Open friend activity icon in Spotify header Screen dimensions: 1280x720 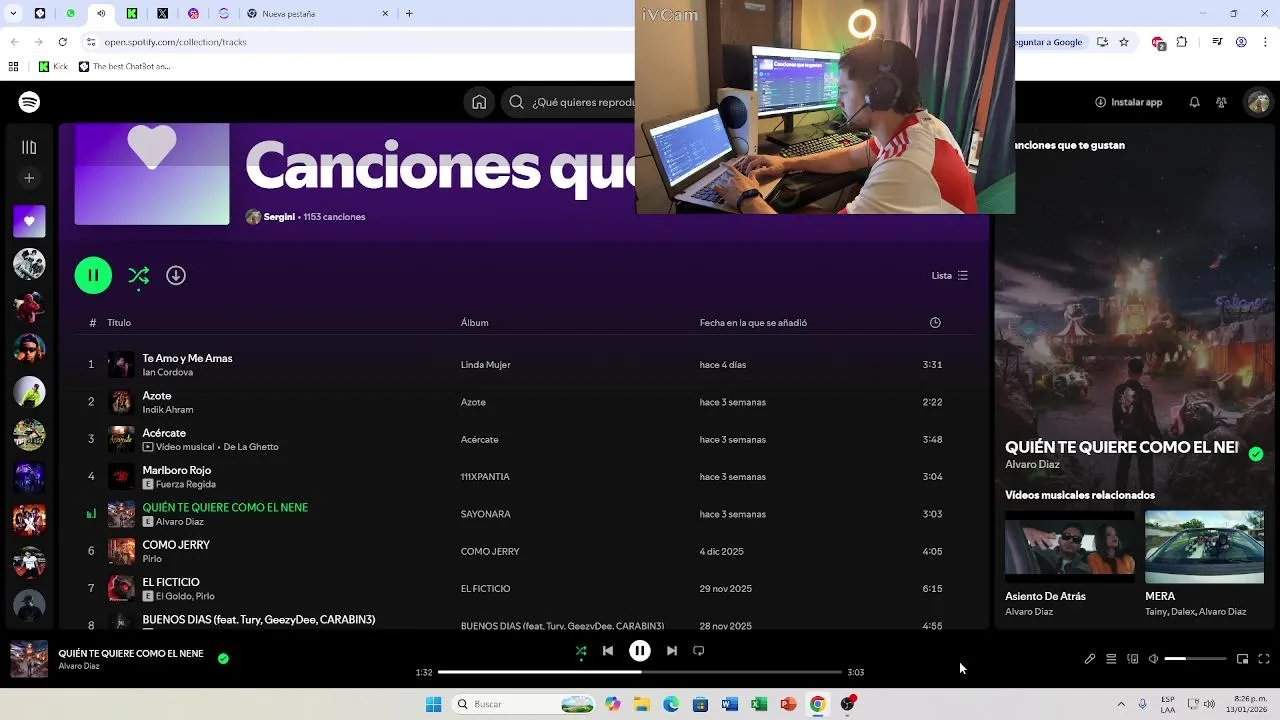click(1221, 102)
